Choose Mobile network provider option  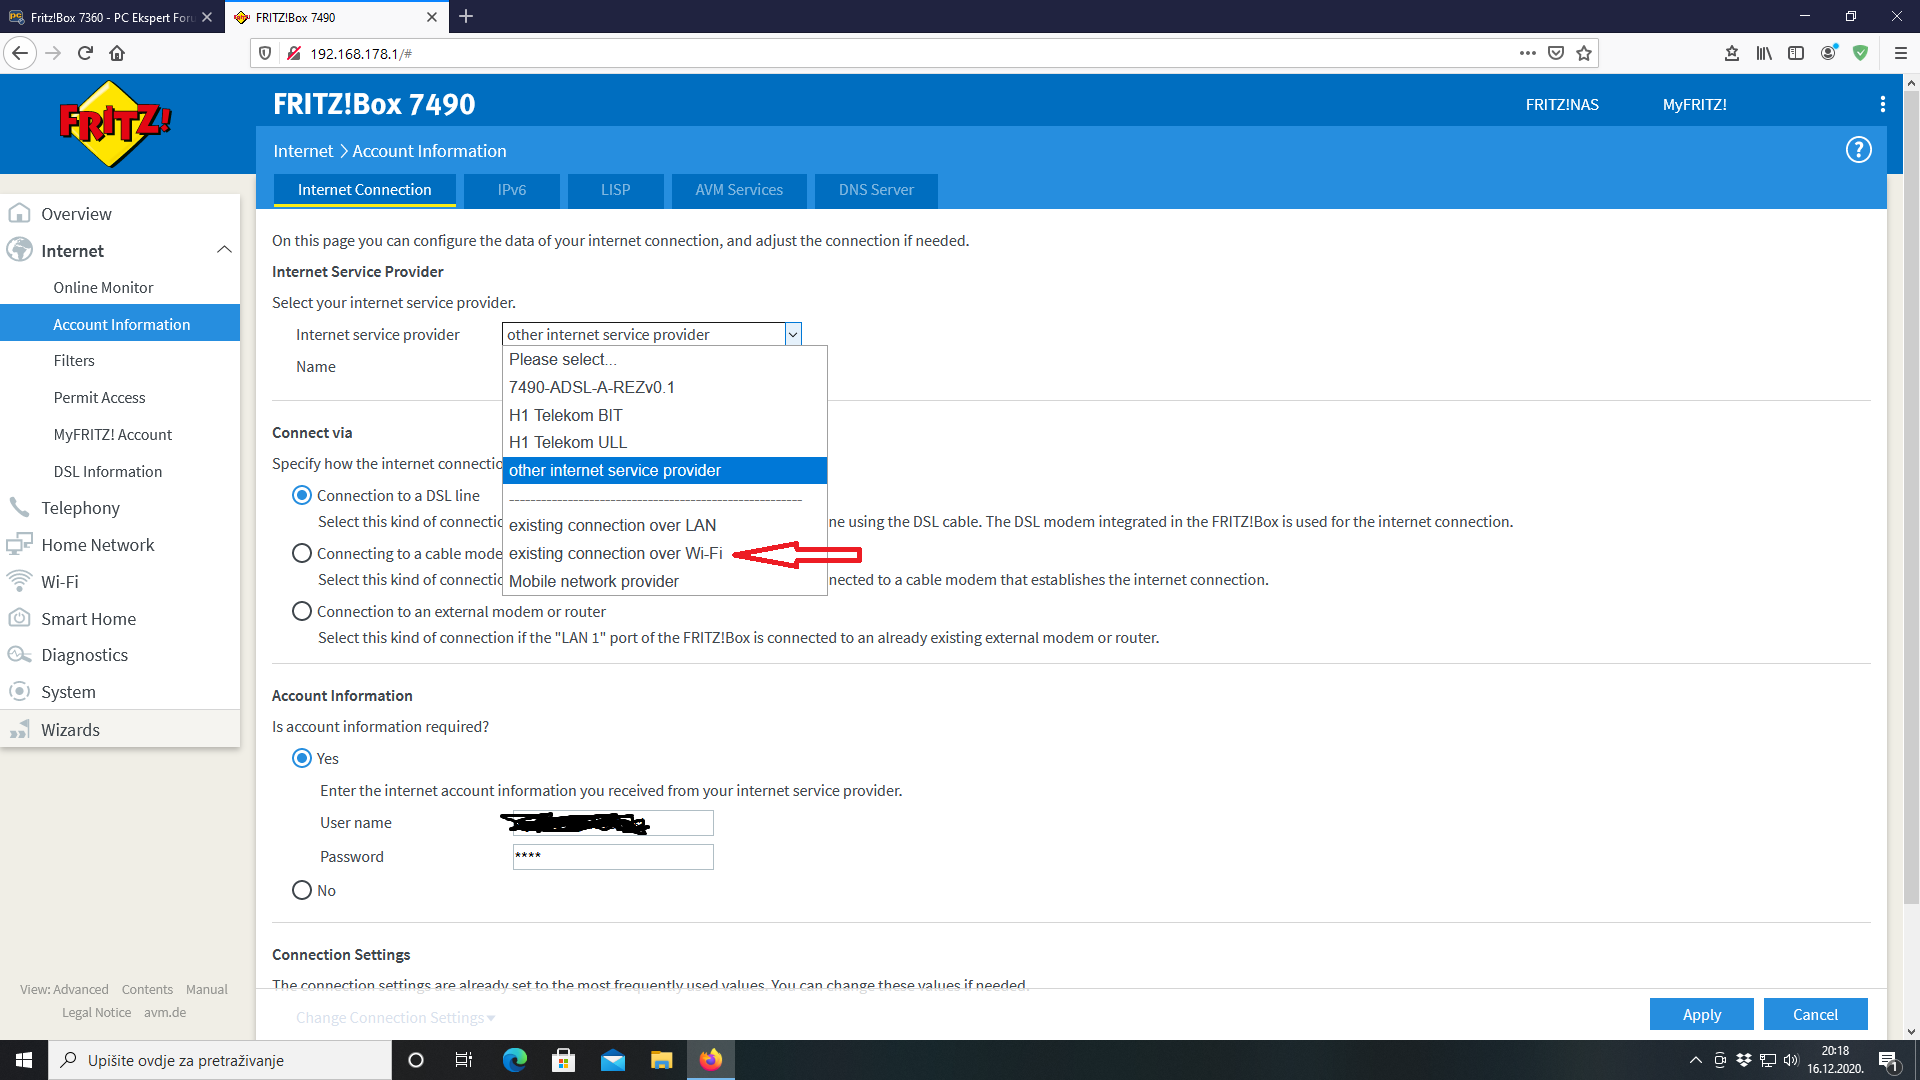click(x=664, y=581)
